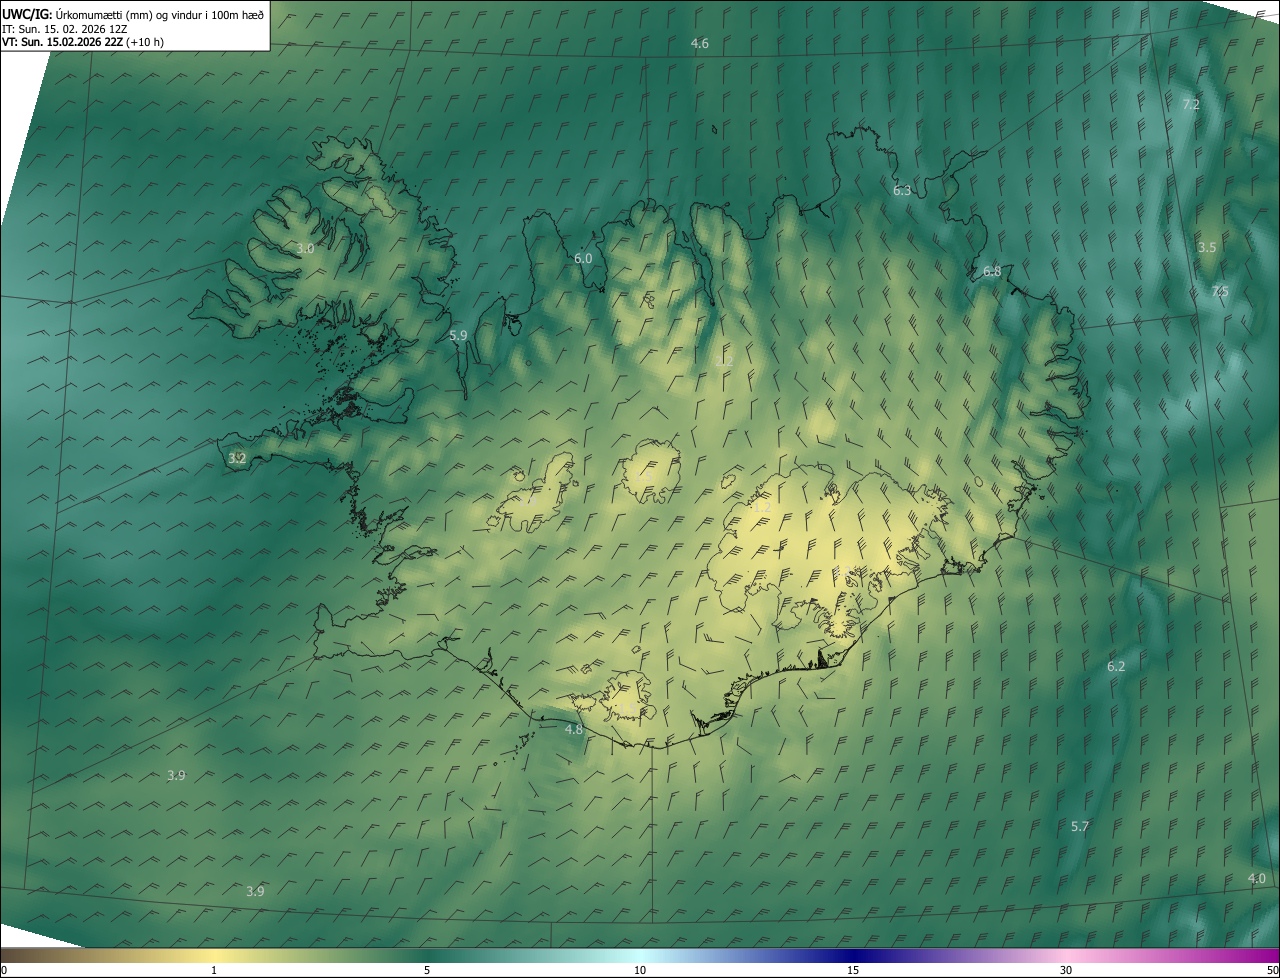
Task: Click the 3.5 value on the map
Action: click(x=1207, y=247)
